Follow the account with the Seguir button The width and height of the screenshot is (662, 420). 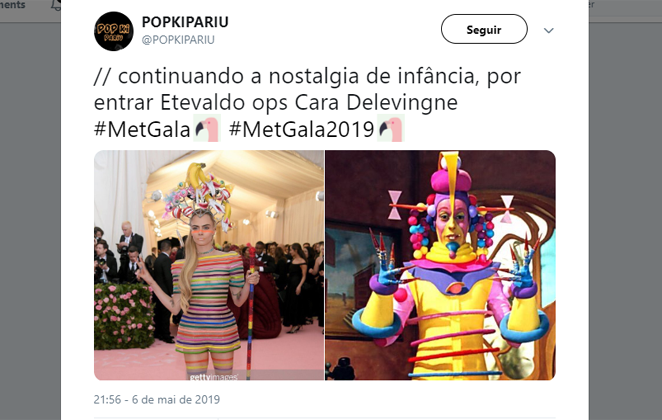[x=484, y=29]
